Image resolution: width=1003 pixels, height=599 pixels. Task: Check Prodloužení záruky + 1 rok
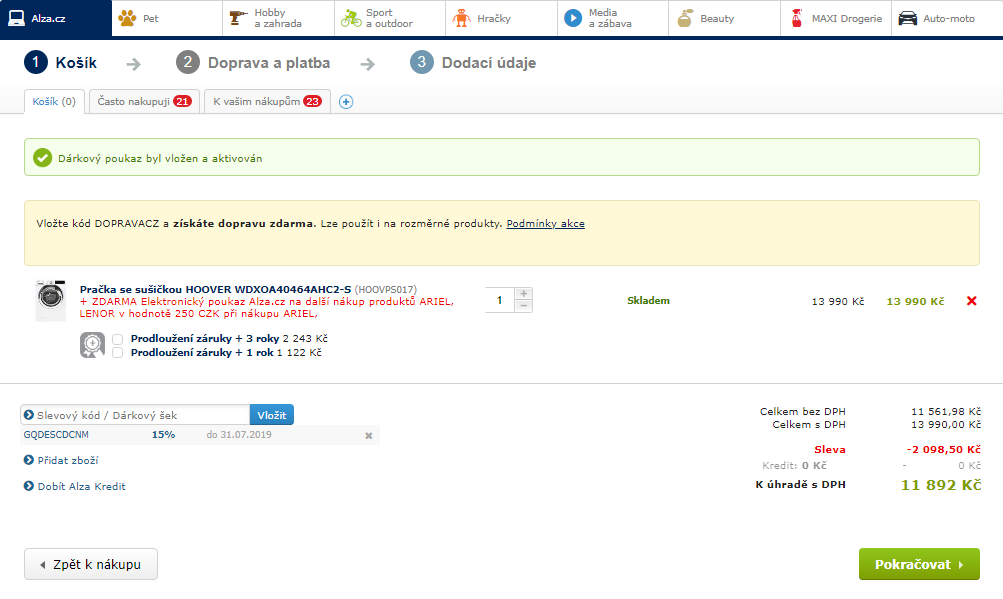point(118,353)
